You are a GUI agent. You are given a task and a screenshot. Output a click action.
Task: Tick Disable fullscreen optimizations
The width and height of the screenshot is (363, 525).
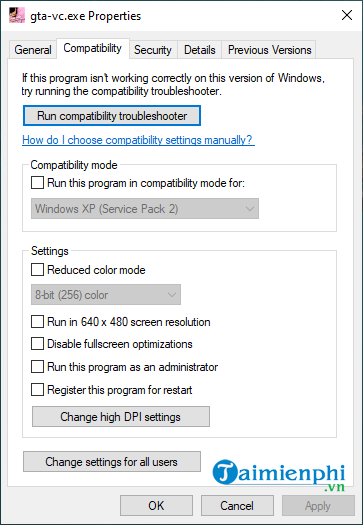37,344
